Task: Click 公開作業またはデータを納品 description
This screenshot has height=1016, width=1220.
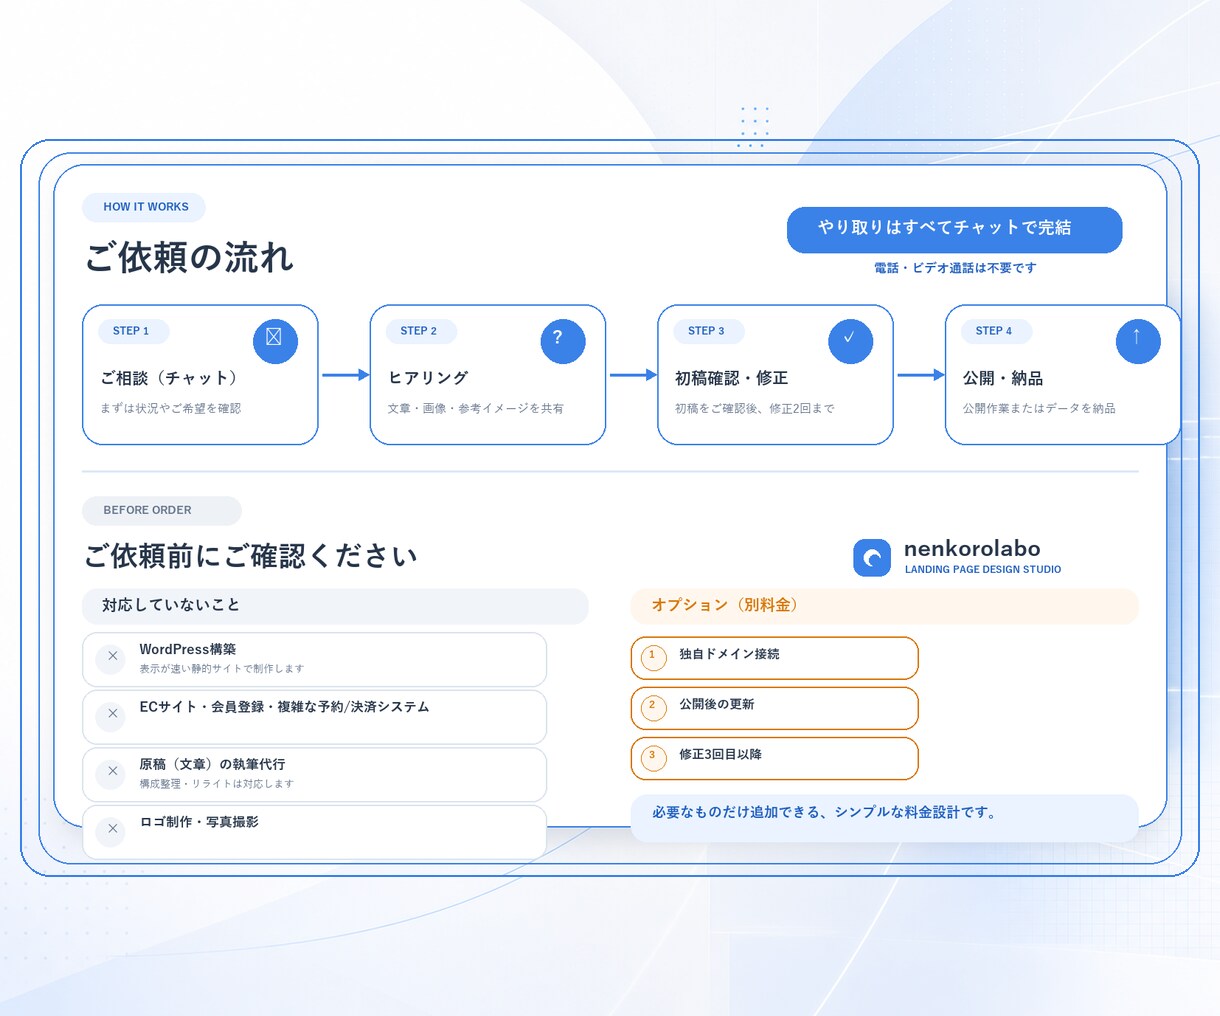Action: coord(1039,408)
